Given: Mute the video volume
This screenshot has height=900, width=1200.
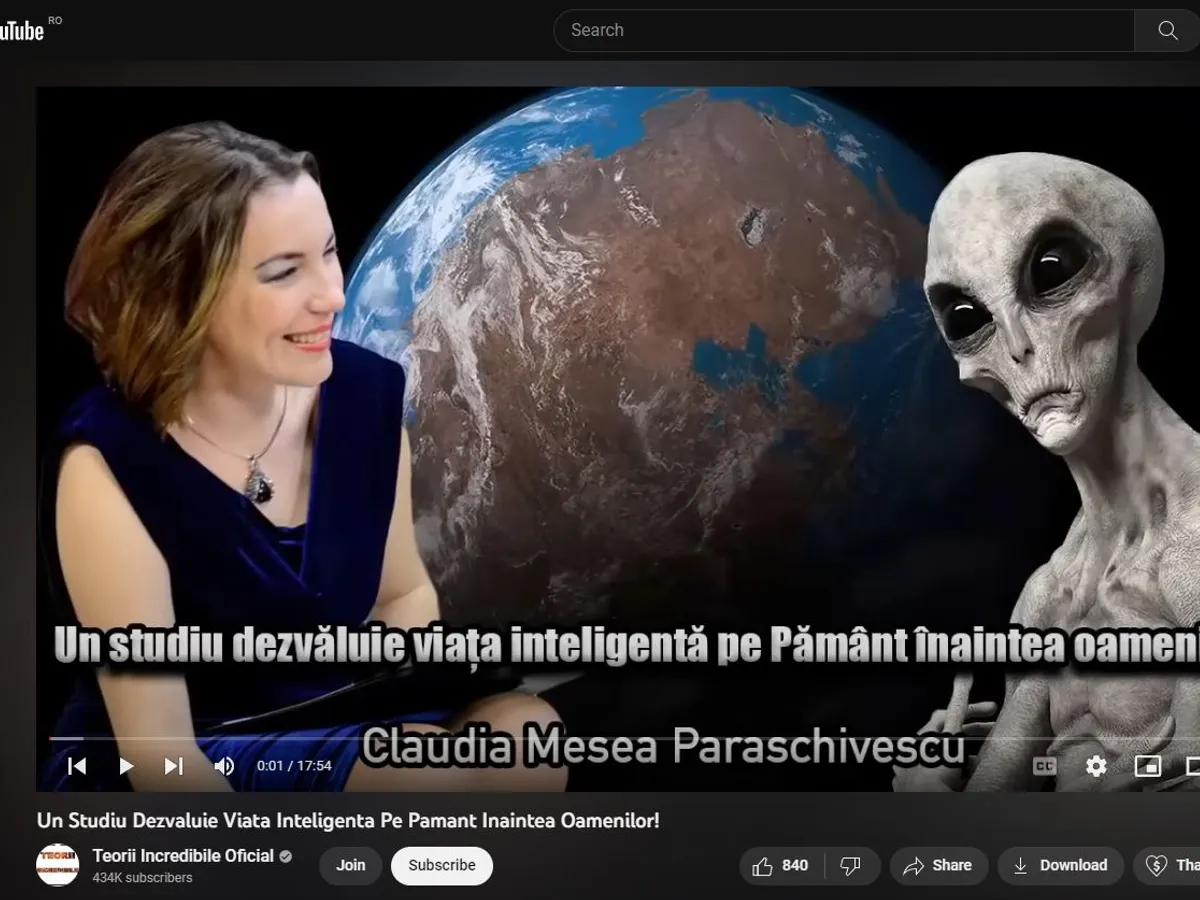Looking at the screenshot, I should click(x=224, y=766).
